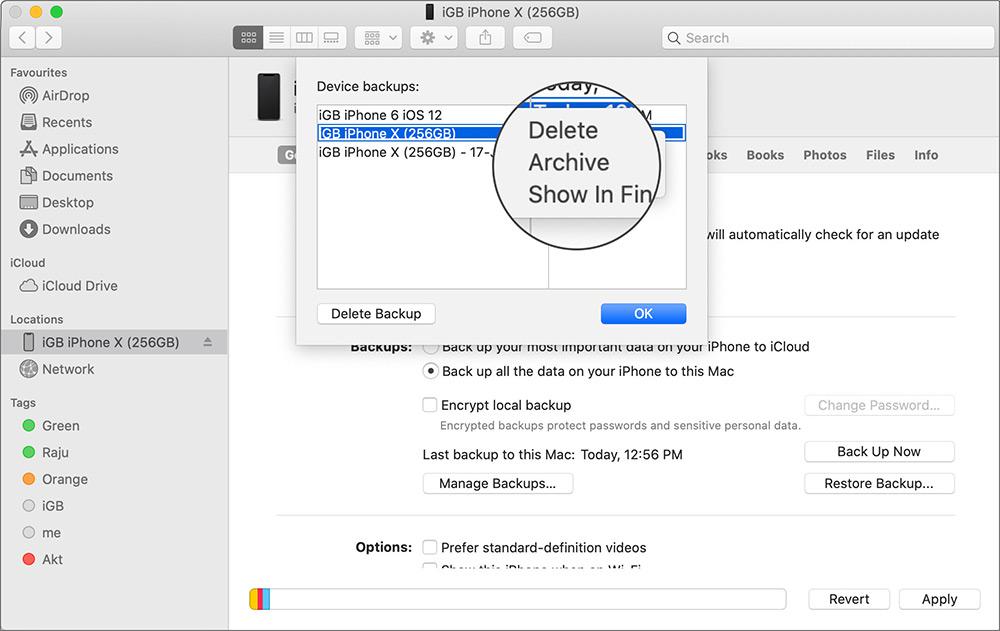Click the Delete Backup button
Screen dimensions: 1000x631
point(376,314)
